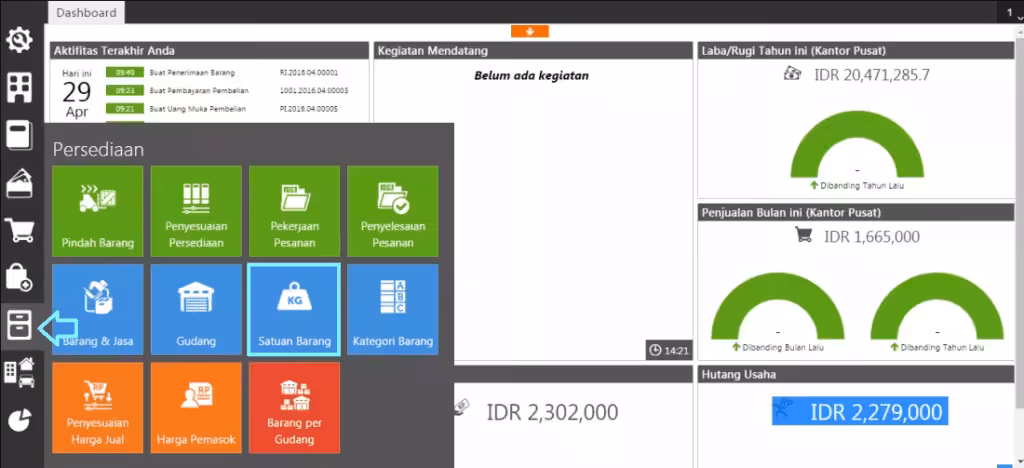Open the Pekerjaan Pesanan tile
The height and width of the screenshot is (468, 1024).
294,211
